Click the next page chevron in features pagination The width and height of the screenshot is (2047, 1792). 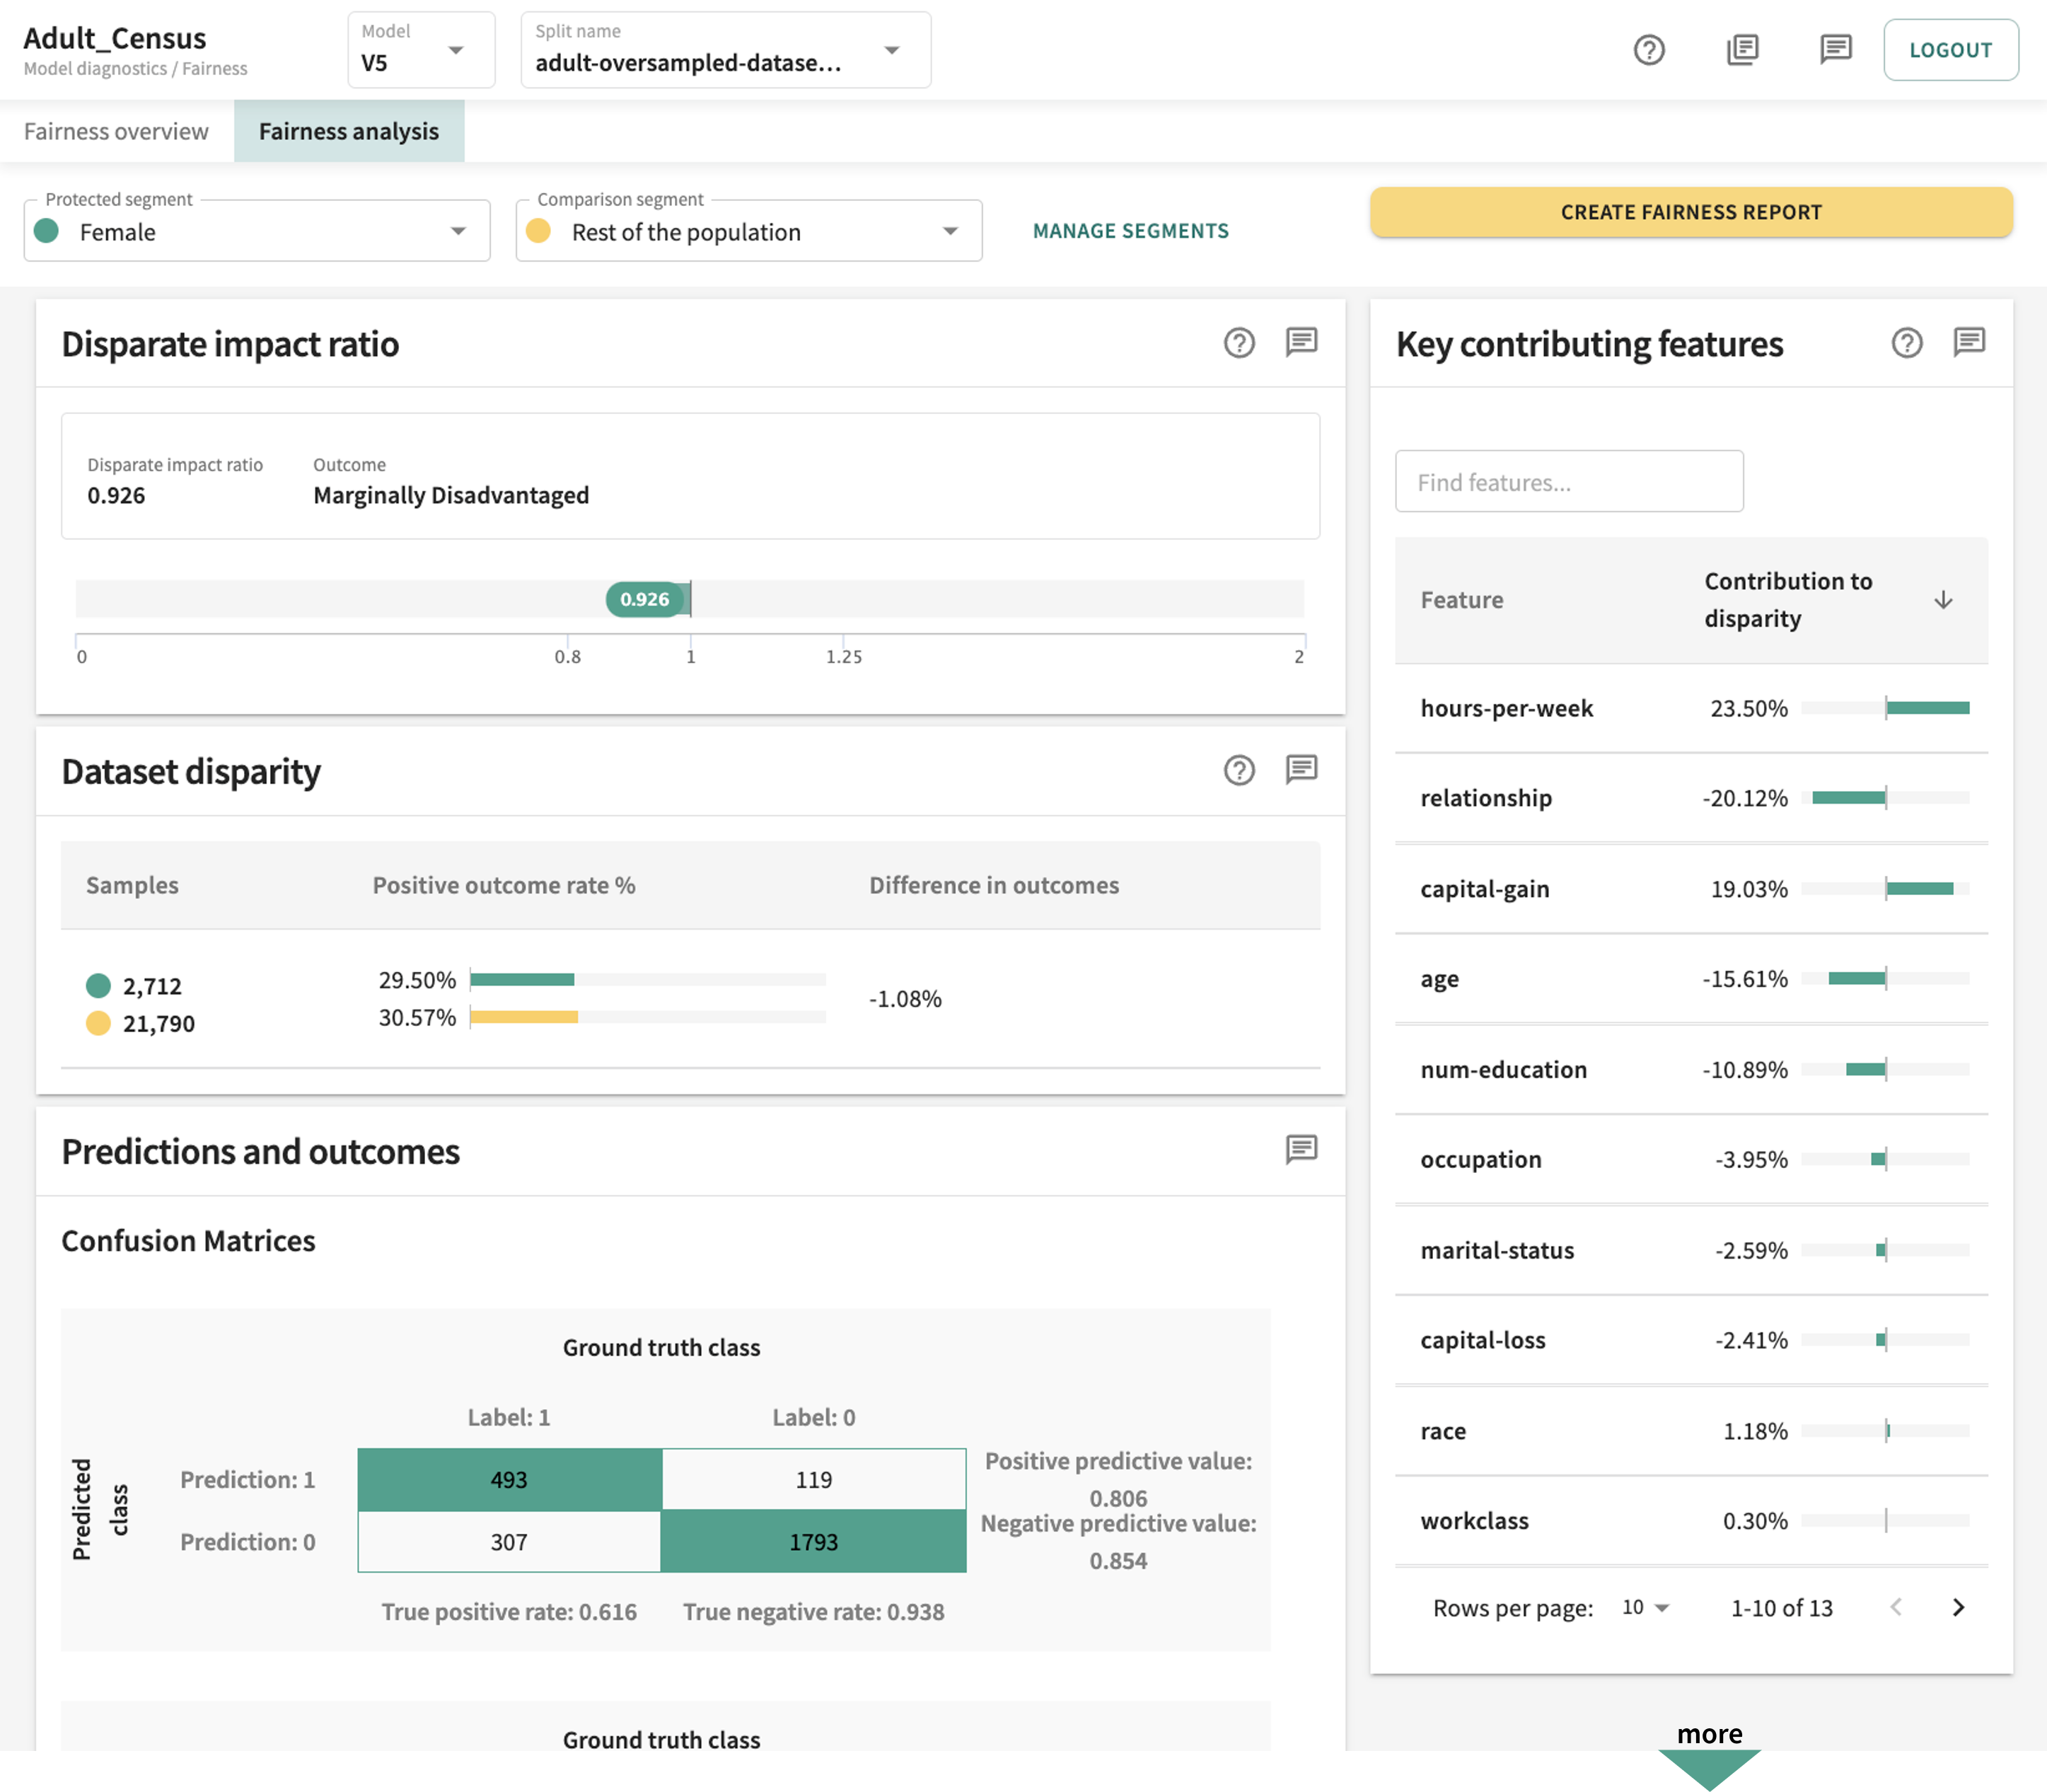1958,1608
